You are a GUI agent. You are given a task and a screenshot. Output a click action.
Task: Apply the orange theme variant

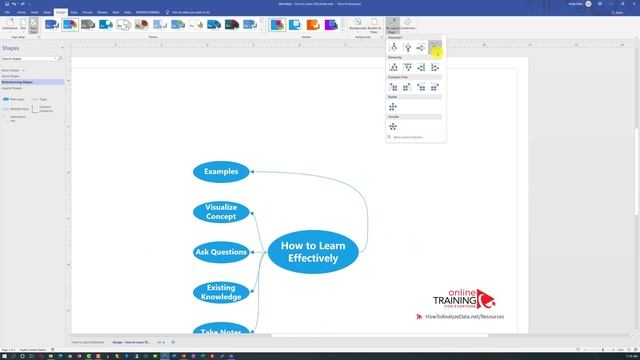coord(313,25)
